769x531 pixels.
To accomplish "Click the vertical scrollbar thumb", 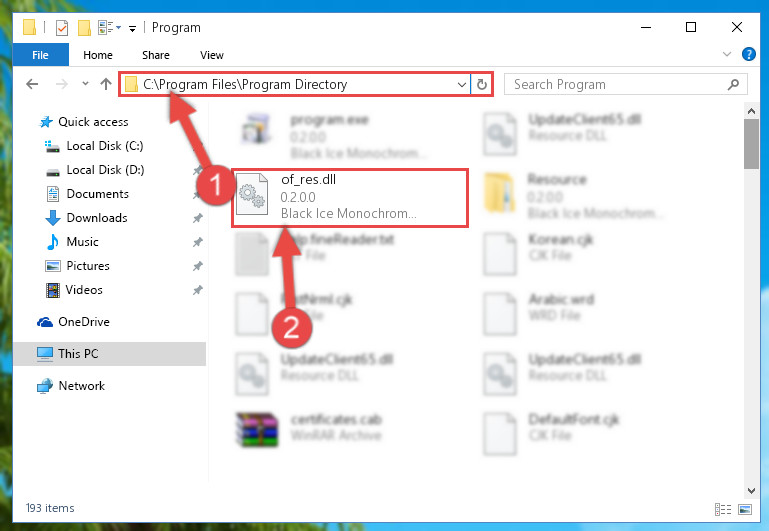I will (751, 144).
